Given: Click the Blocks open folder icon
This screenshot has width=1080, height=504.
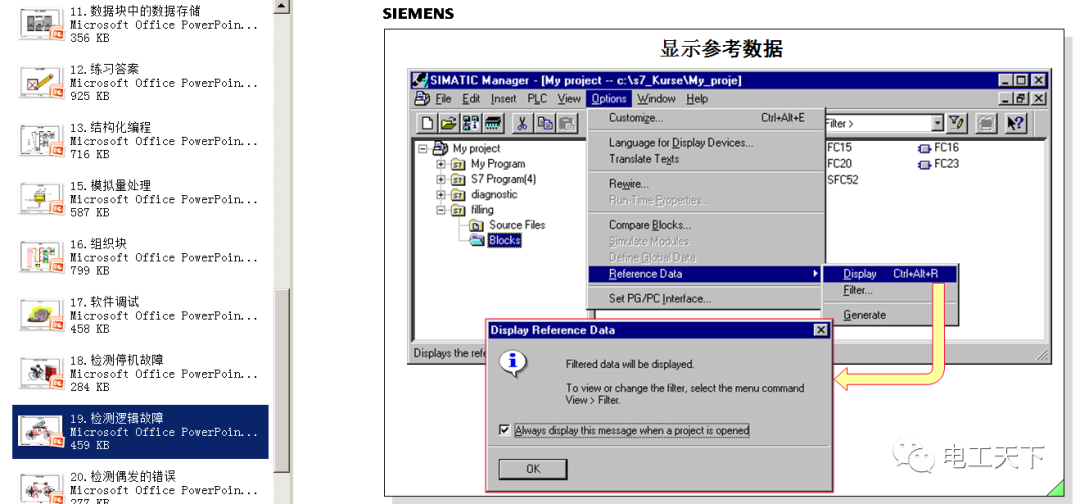Looking at the screenshot, I should [x=477, y=240].
